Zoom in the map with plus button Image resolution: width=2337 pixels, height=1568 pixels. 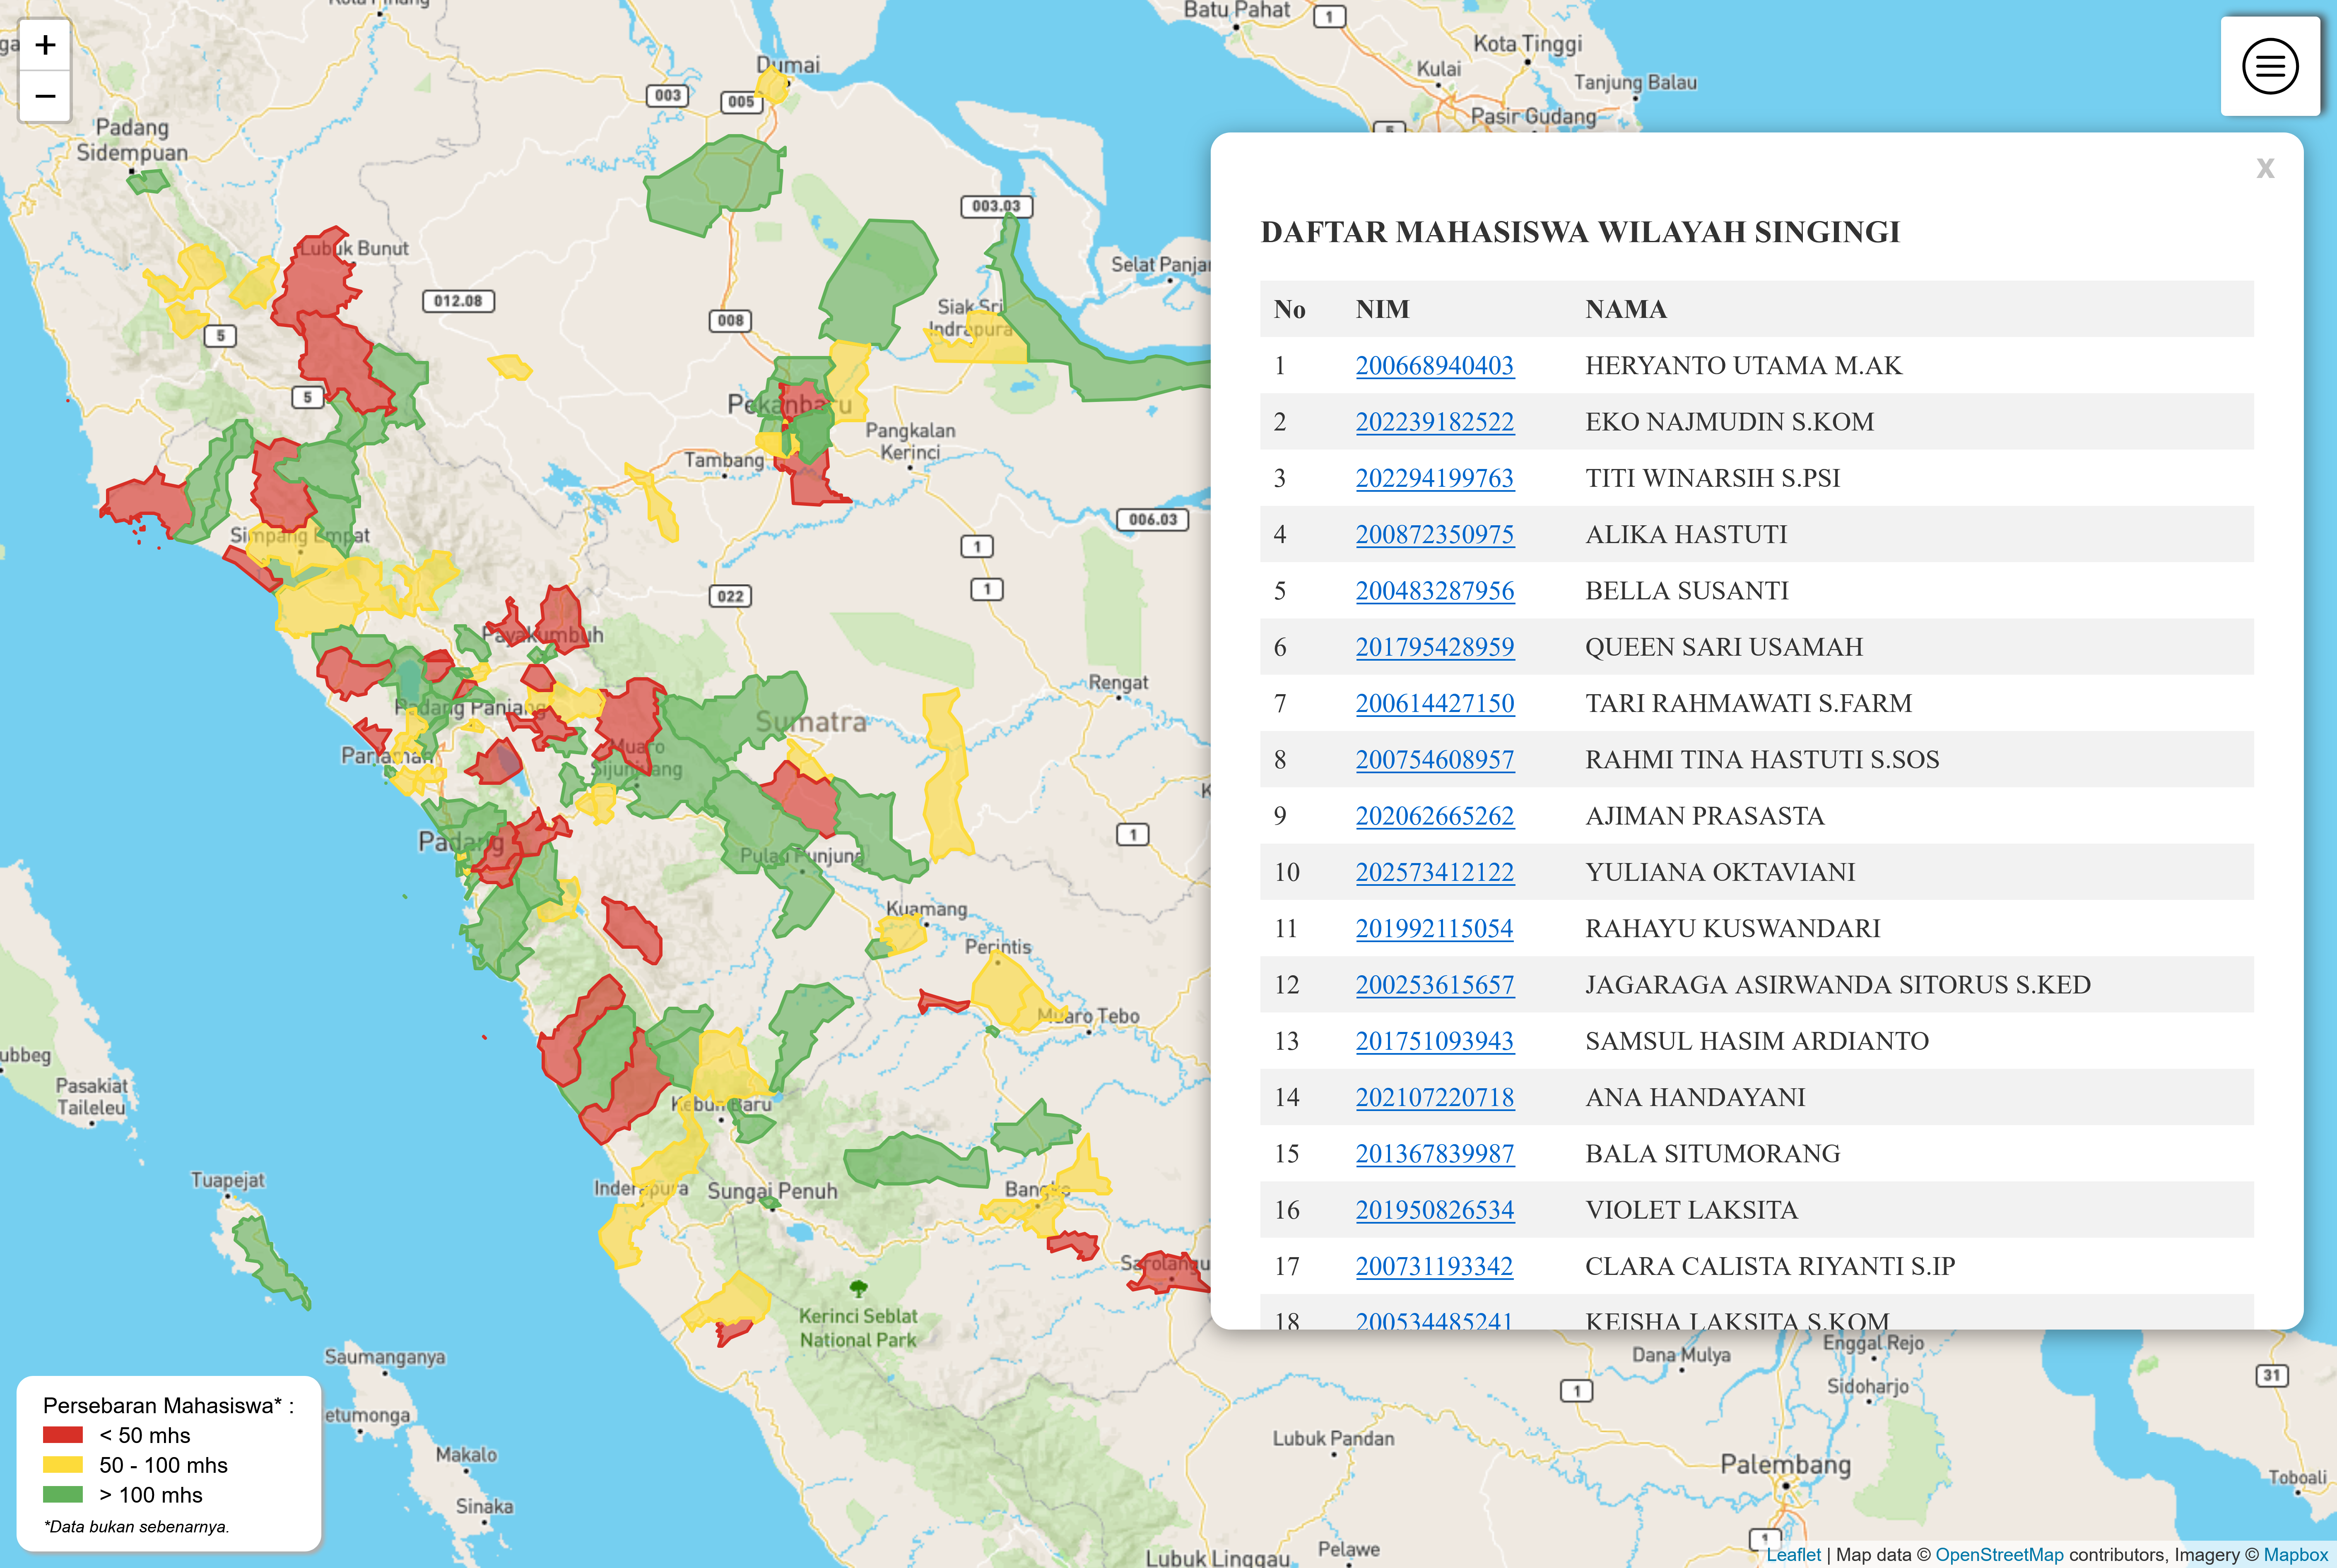click(x=45, y=45)
